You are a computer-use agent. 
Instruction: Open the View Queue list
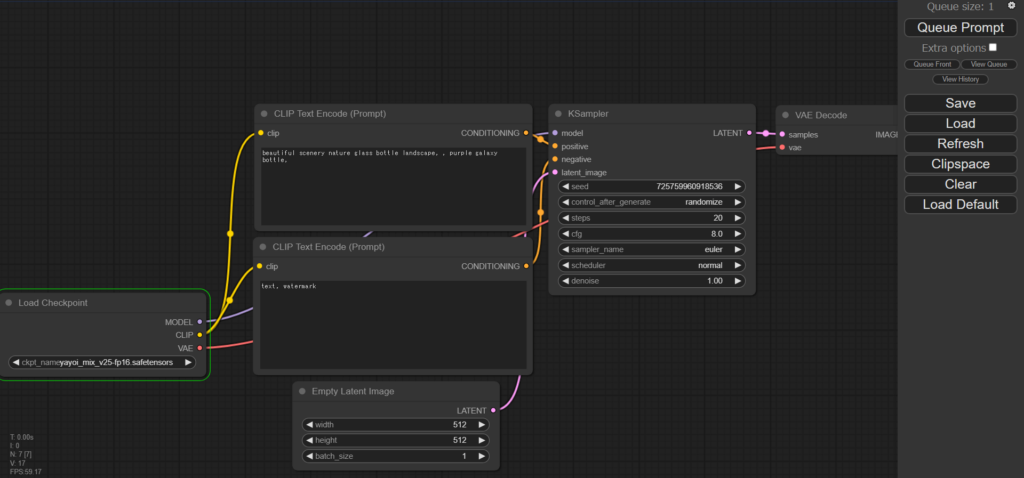point(988,64)
